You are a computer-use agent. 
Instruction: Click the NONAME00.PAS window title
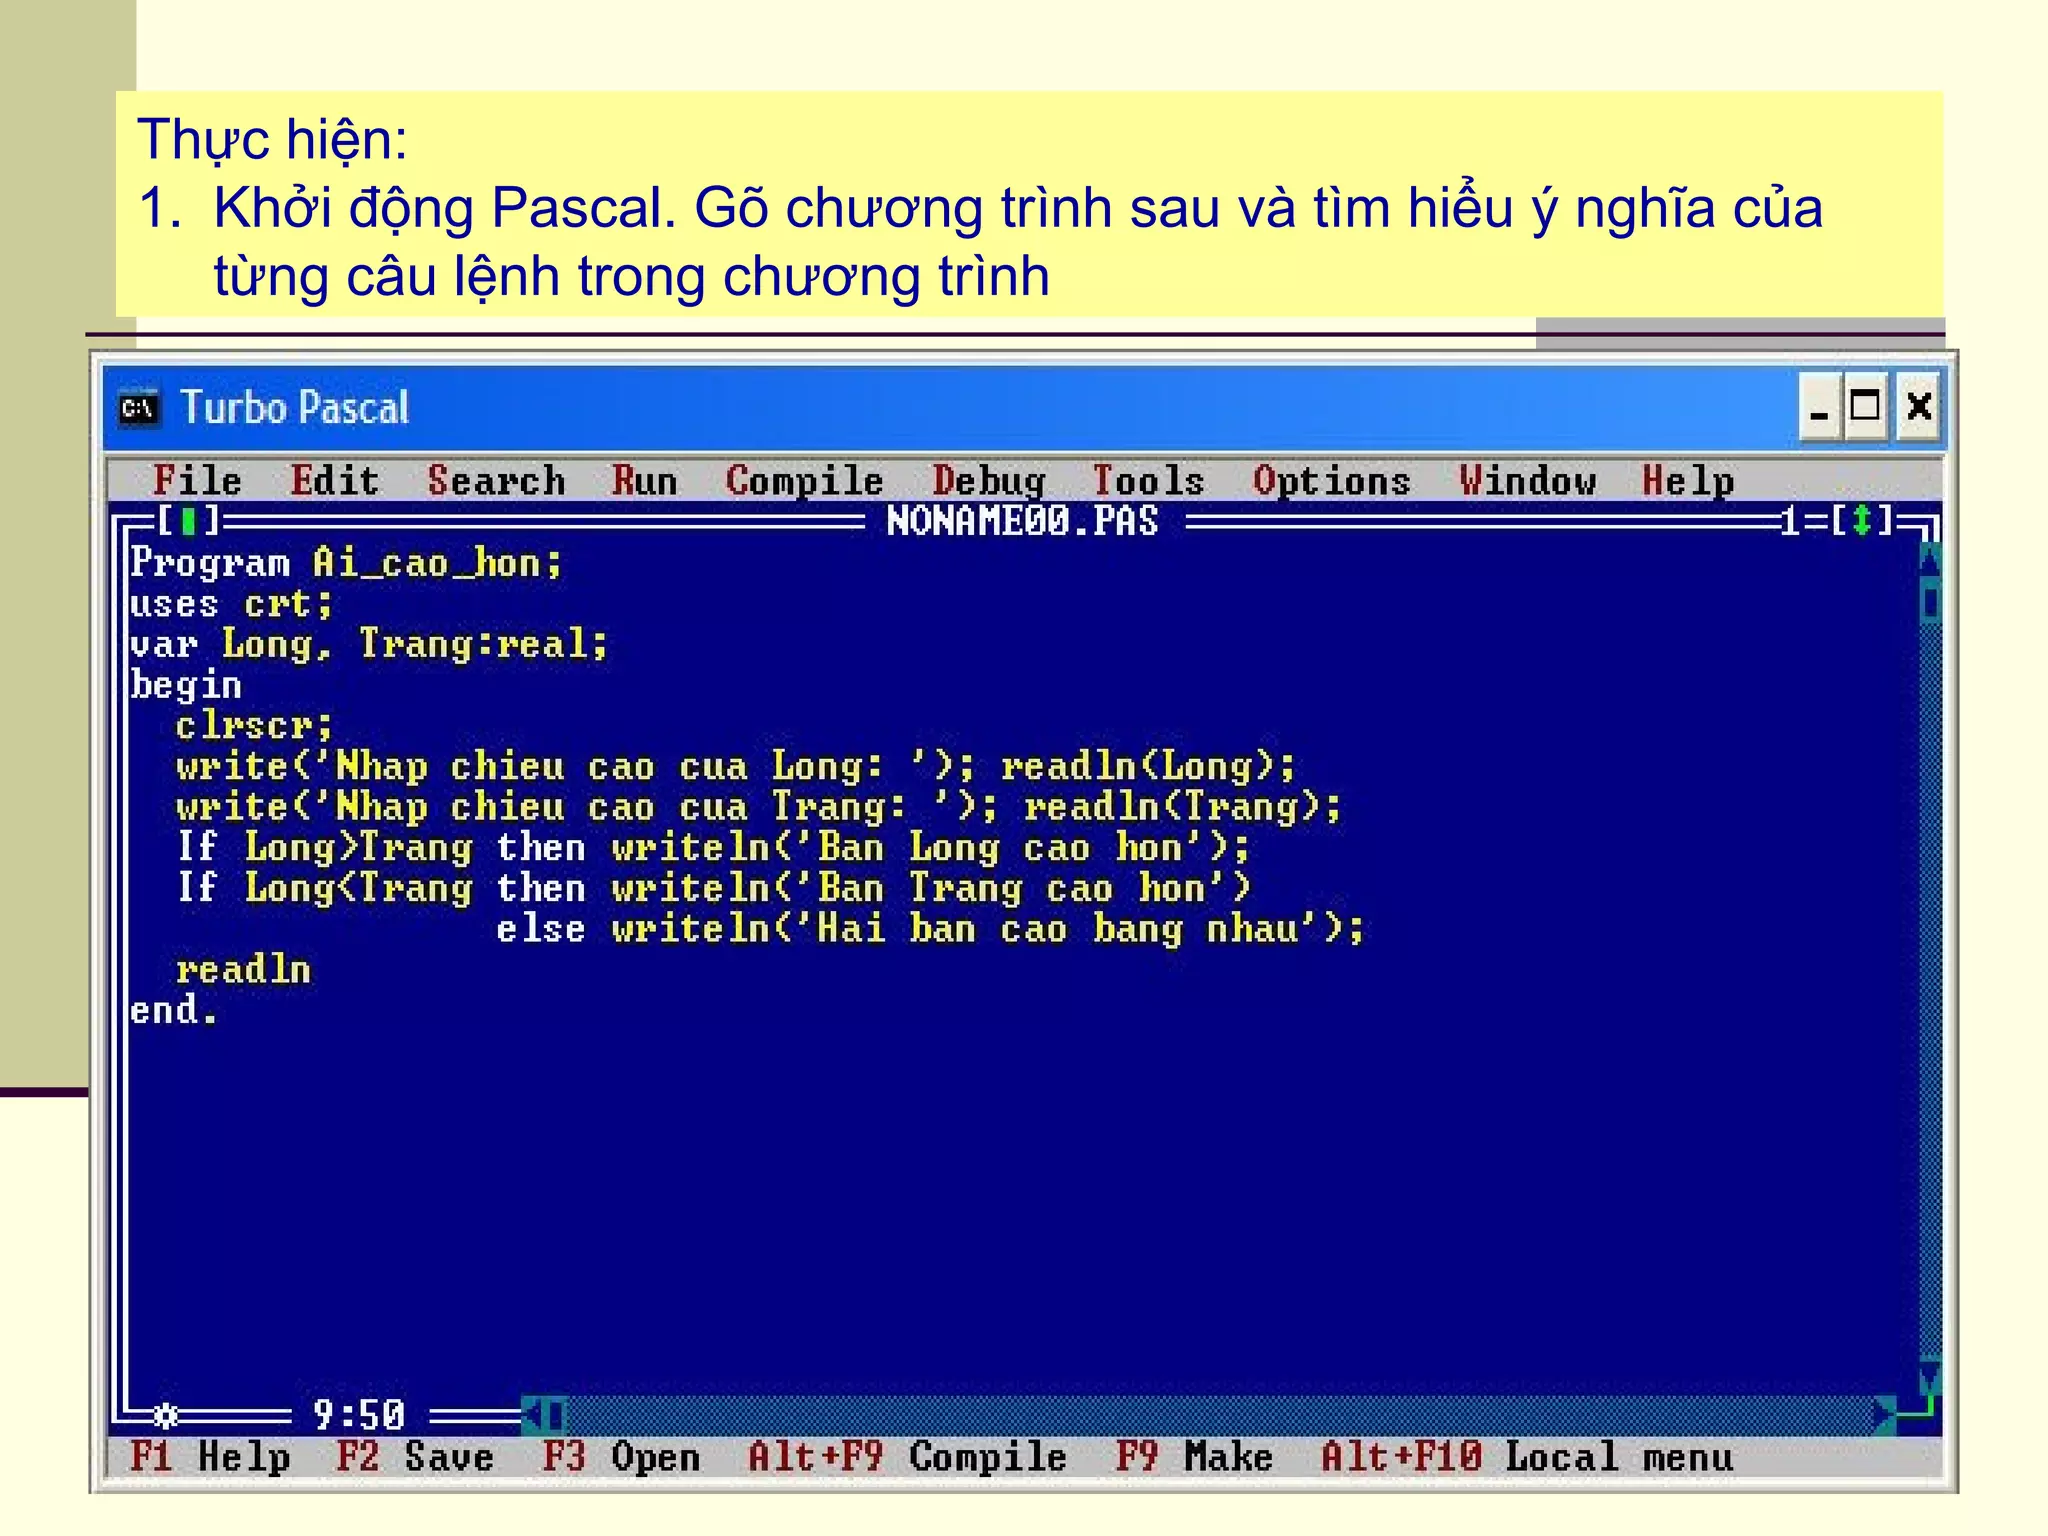pos(1022,521)
